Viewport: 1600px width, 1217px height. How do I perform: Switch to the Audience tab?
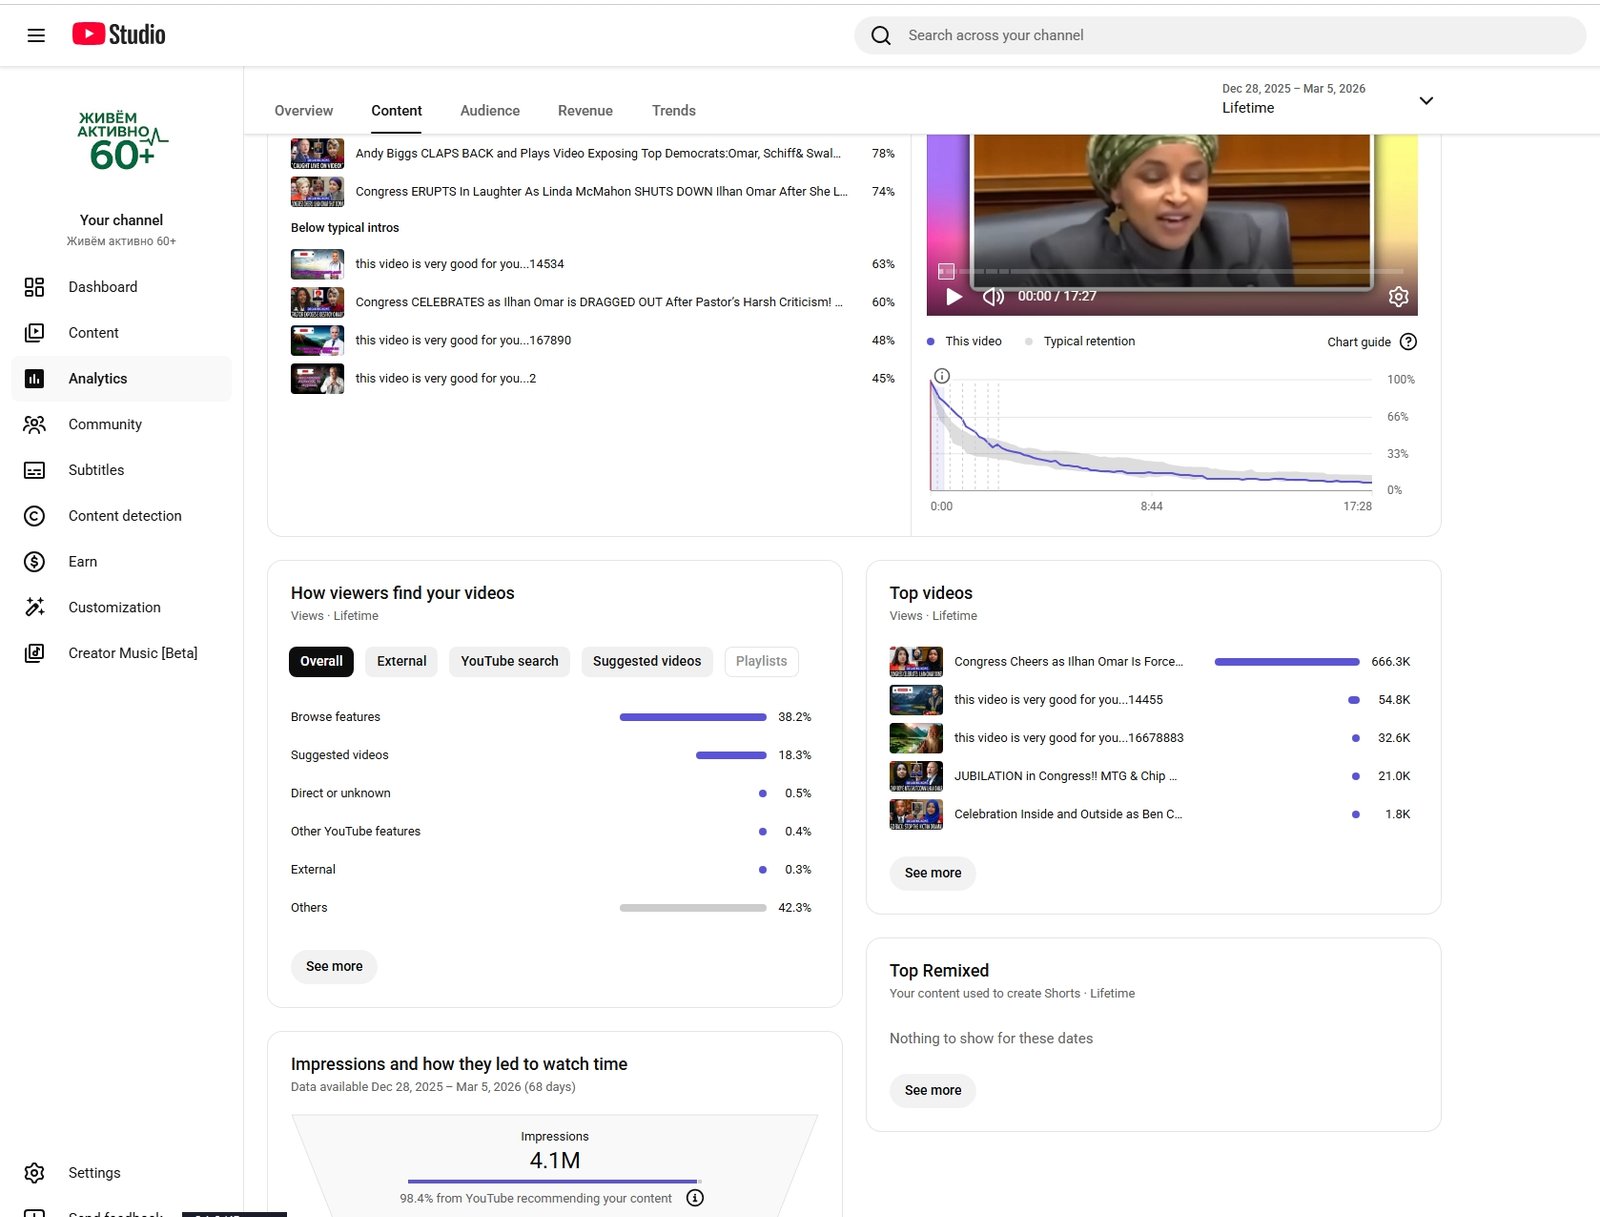click(489, 111)
